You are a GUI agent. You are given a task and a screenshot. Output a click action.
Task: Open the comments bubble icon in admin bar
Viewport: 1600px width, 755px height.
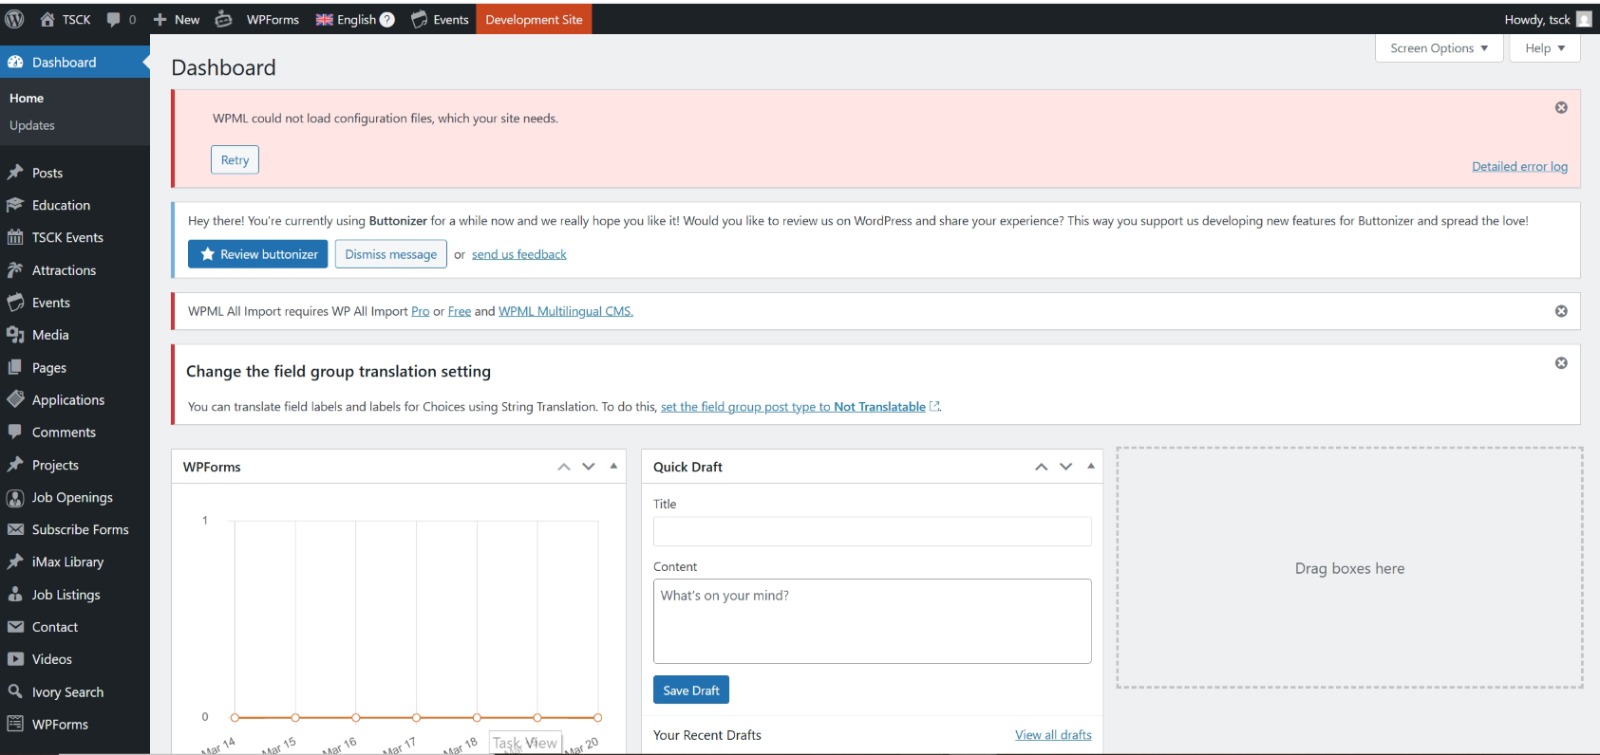point(114,19)
